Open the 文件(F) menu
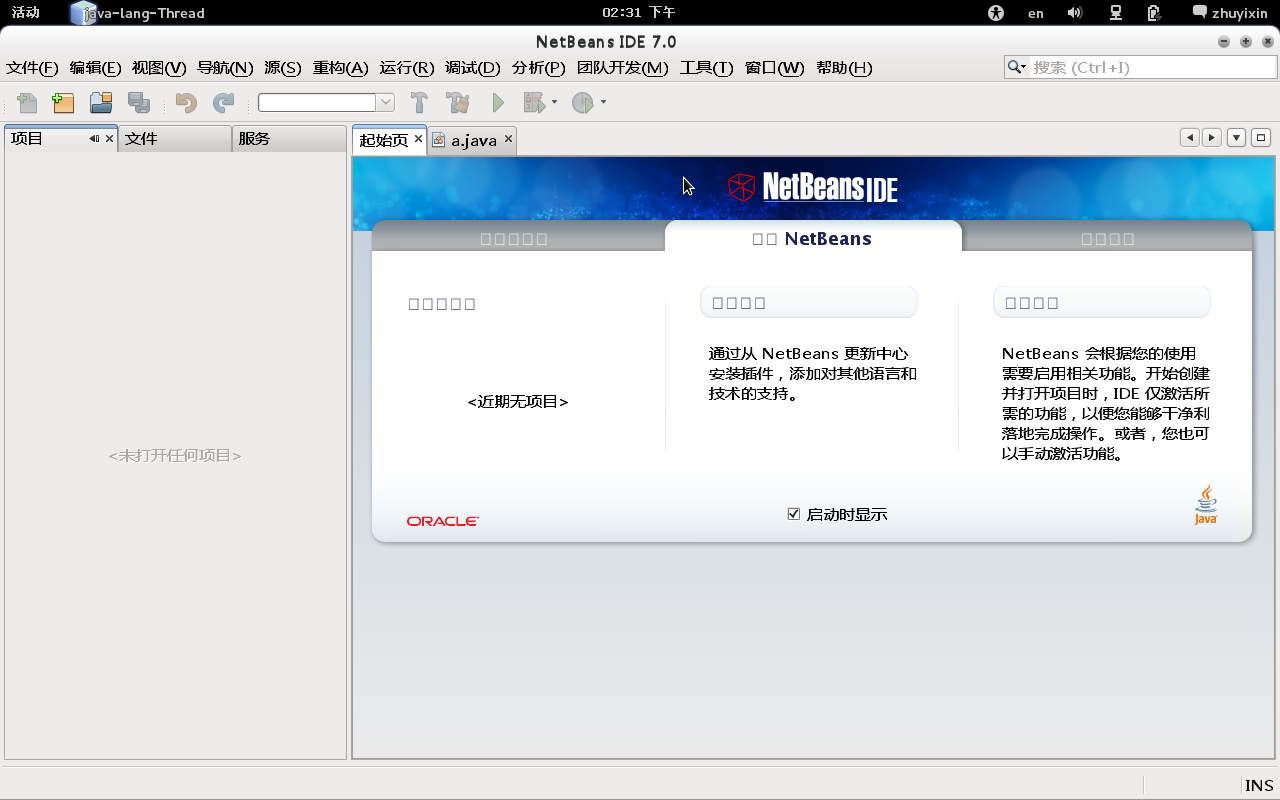1280x800 pixels. point(33,68)
